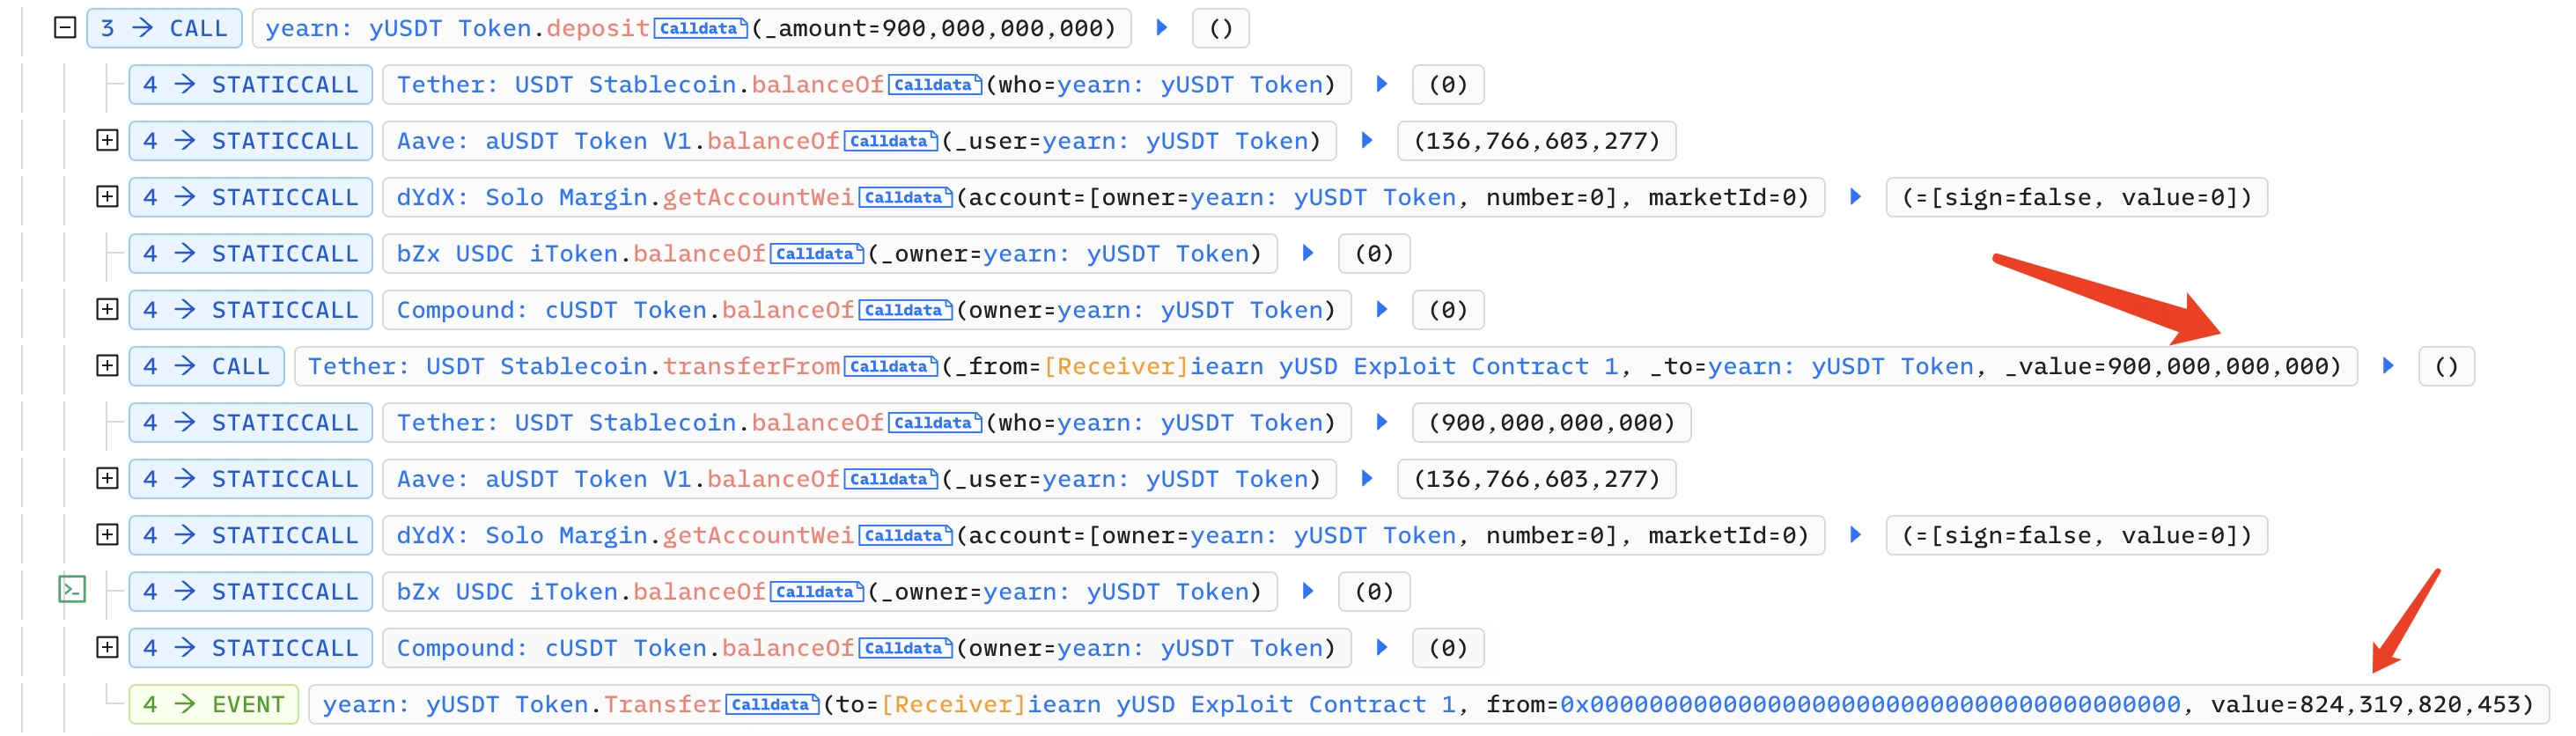This screenshot has width=2576, height=736.
Task: Click Calldata badge on yUSDT Transfer event
Action: pyautogui.click(x=772, y=705)
